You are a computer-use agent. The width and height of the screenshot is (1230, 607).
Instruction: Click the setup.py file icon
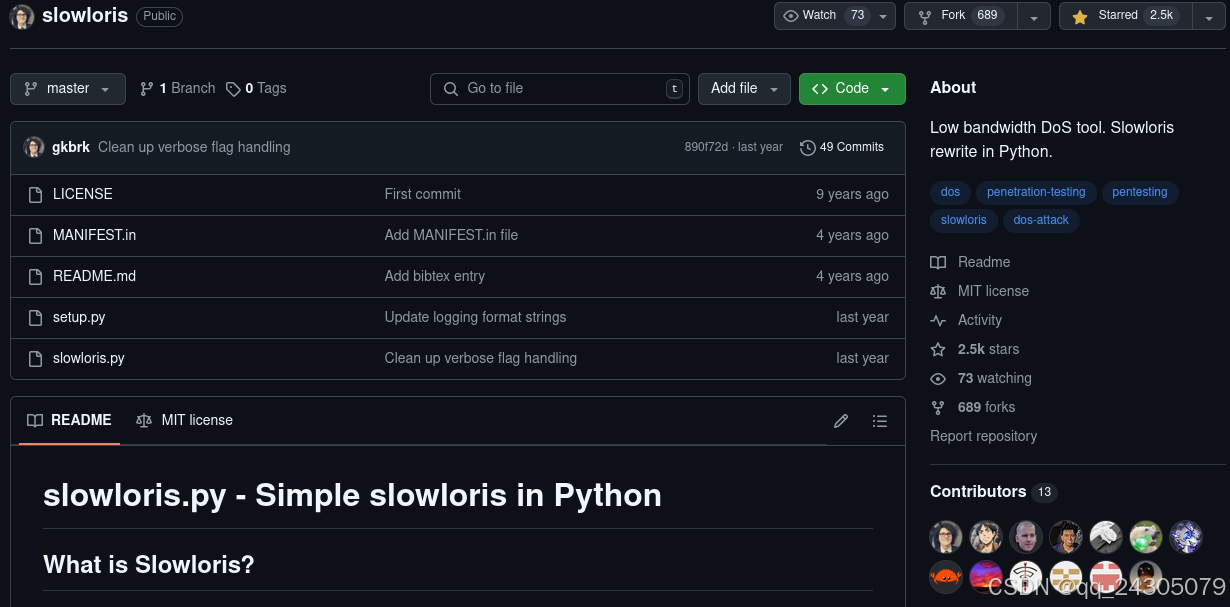[35, 317]
